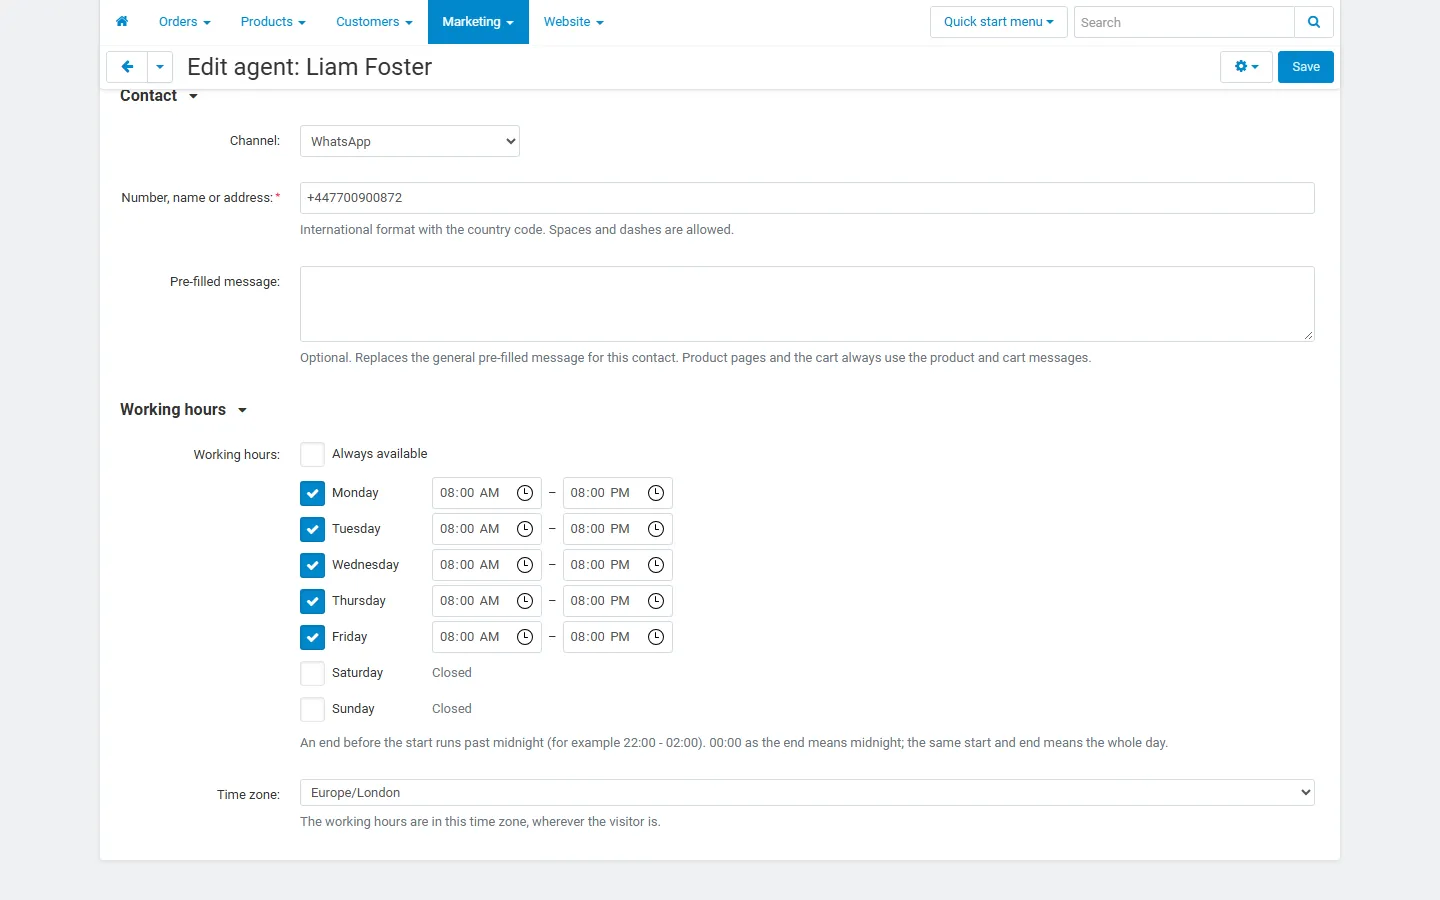Save the agent settings
The image size is (1440, 900).
(x=1306, y=67)
